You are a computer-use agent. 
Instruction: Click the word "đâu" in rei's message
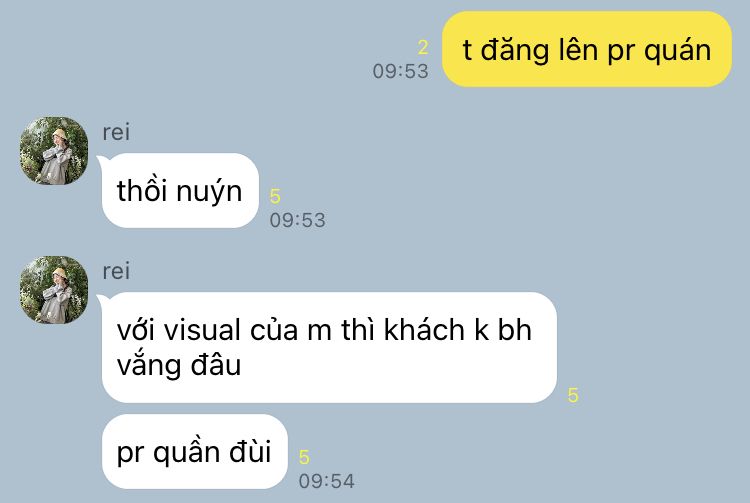click(216, 365)
